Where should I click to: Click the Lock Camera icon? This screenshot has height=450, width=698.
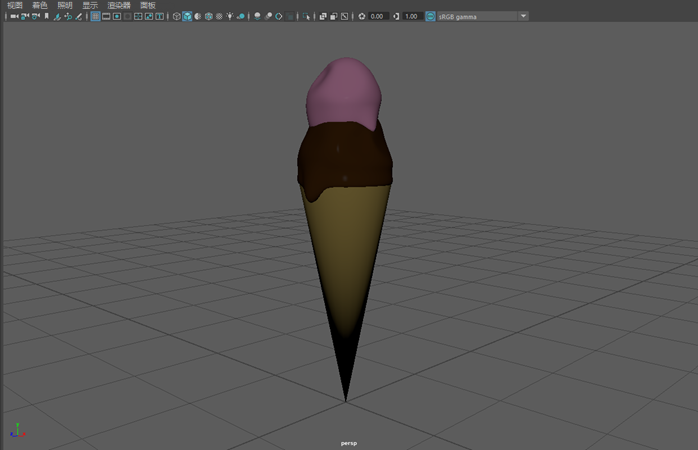pos(25,16)
